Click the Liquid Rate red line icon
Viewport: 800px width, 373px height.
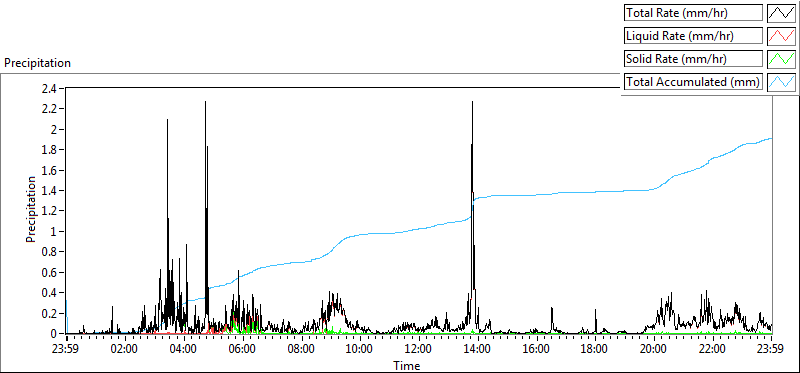click(x=781, y=36)
